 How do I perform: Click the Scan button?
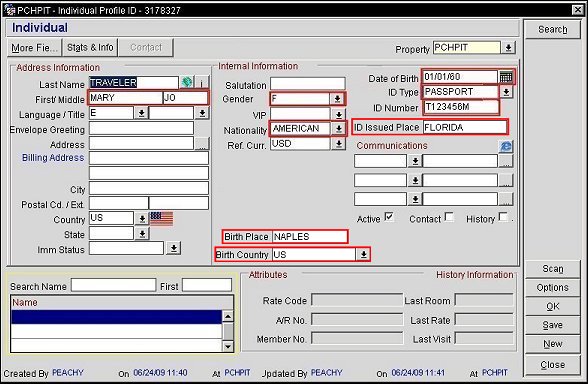pos(552,269)
